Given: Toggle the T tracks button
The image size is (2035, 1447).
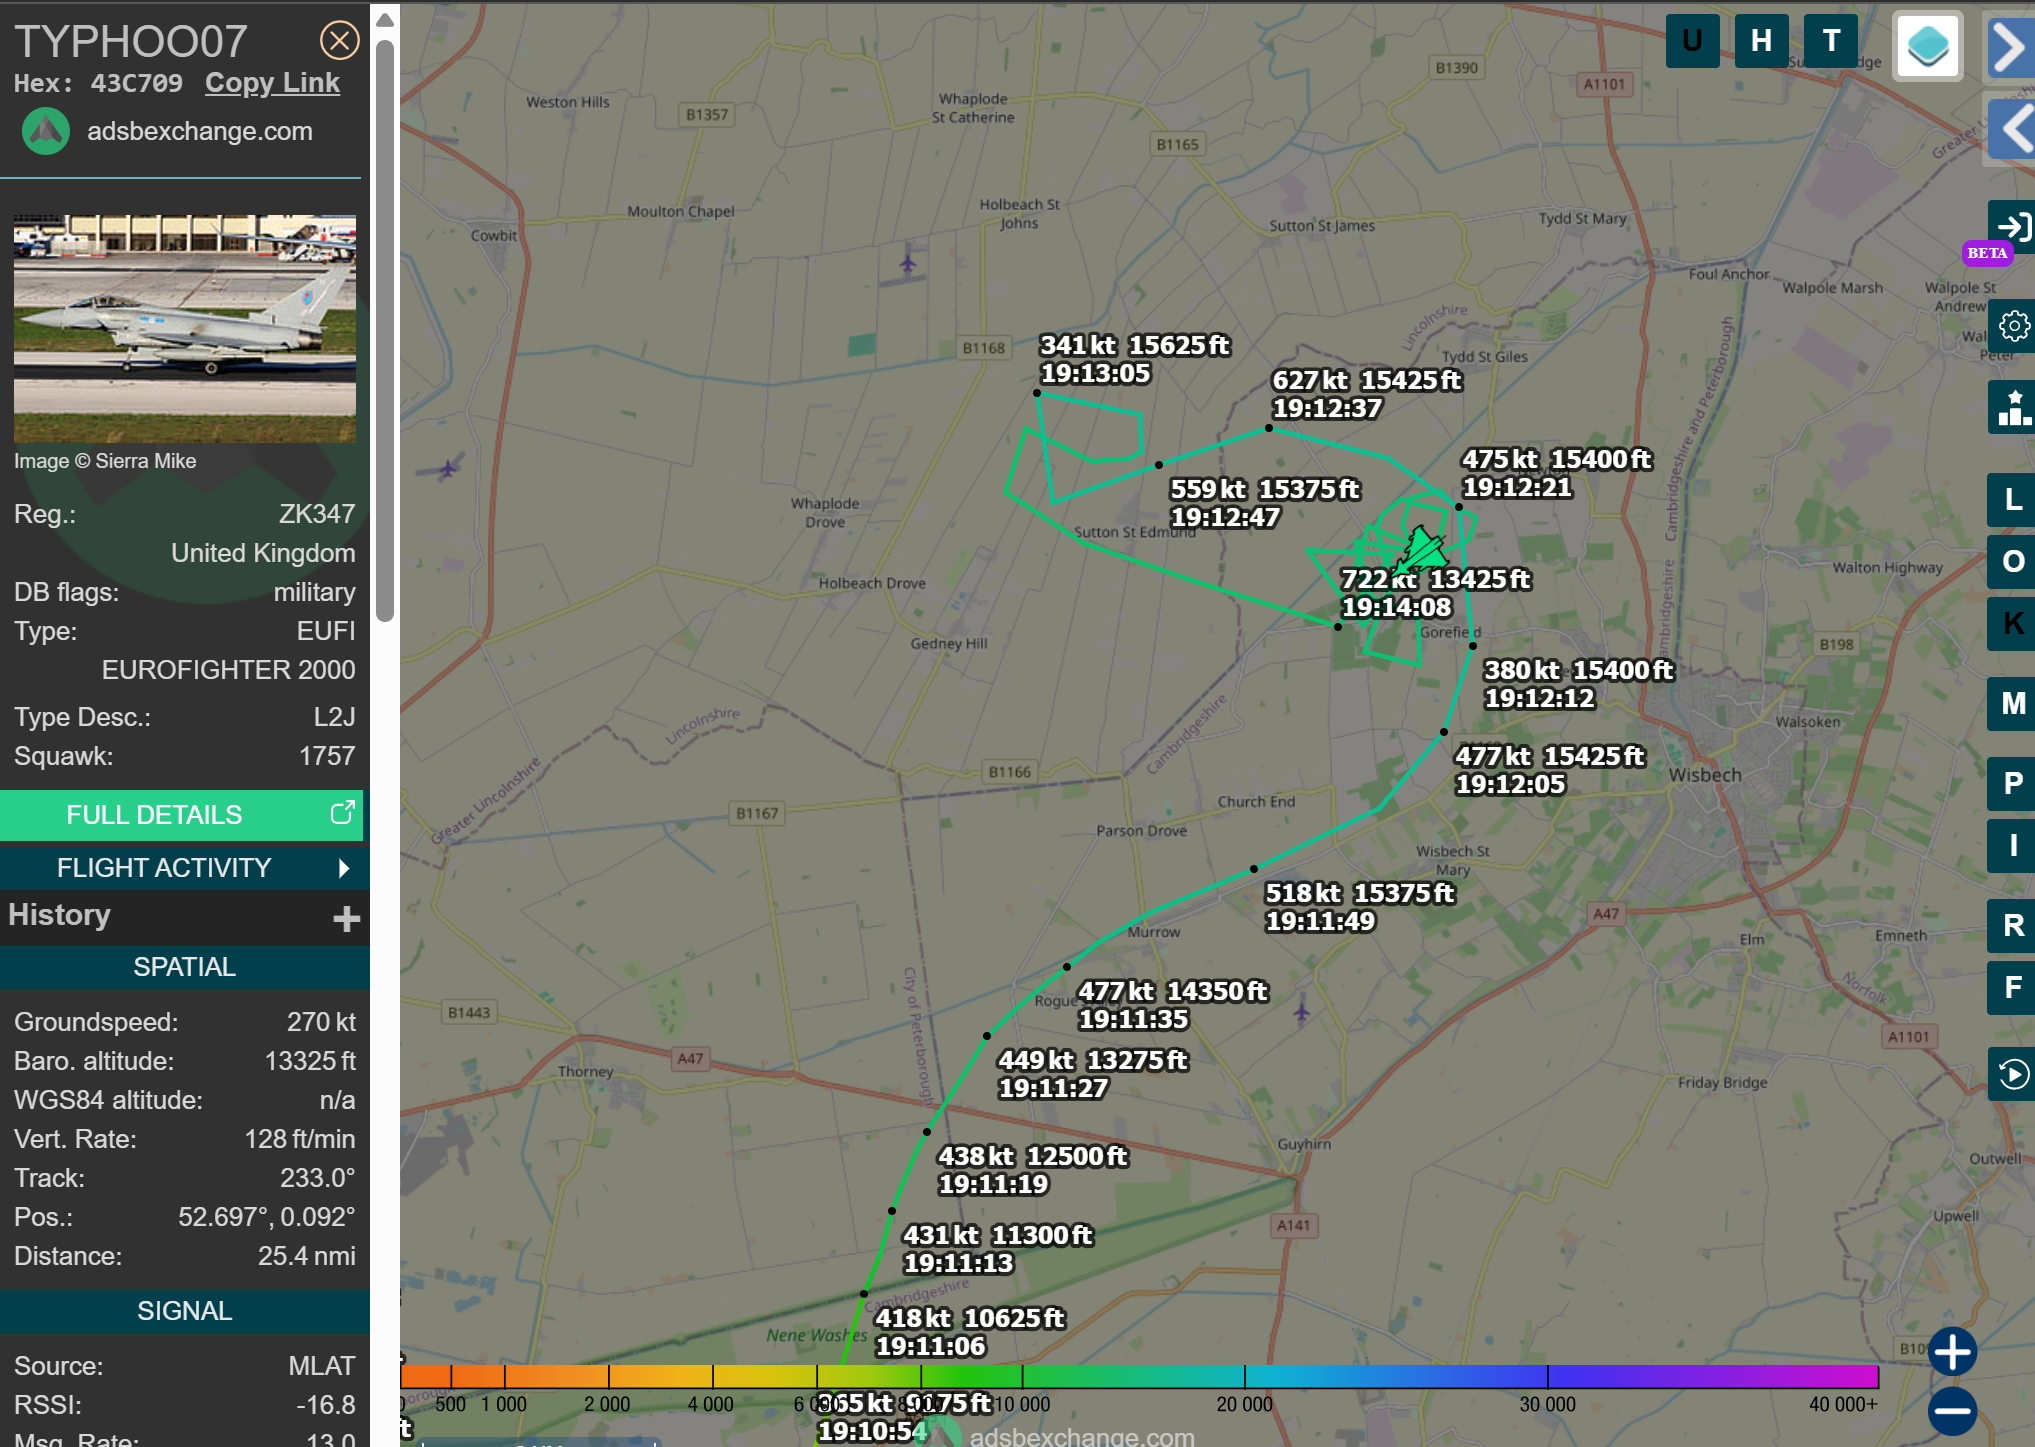Looking at the screenshot, I should (x=1831, y=41).
